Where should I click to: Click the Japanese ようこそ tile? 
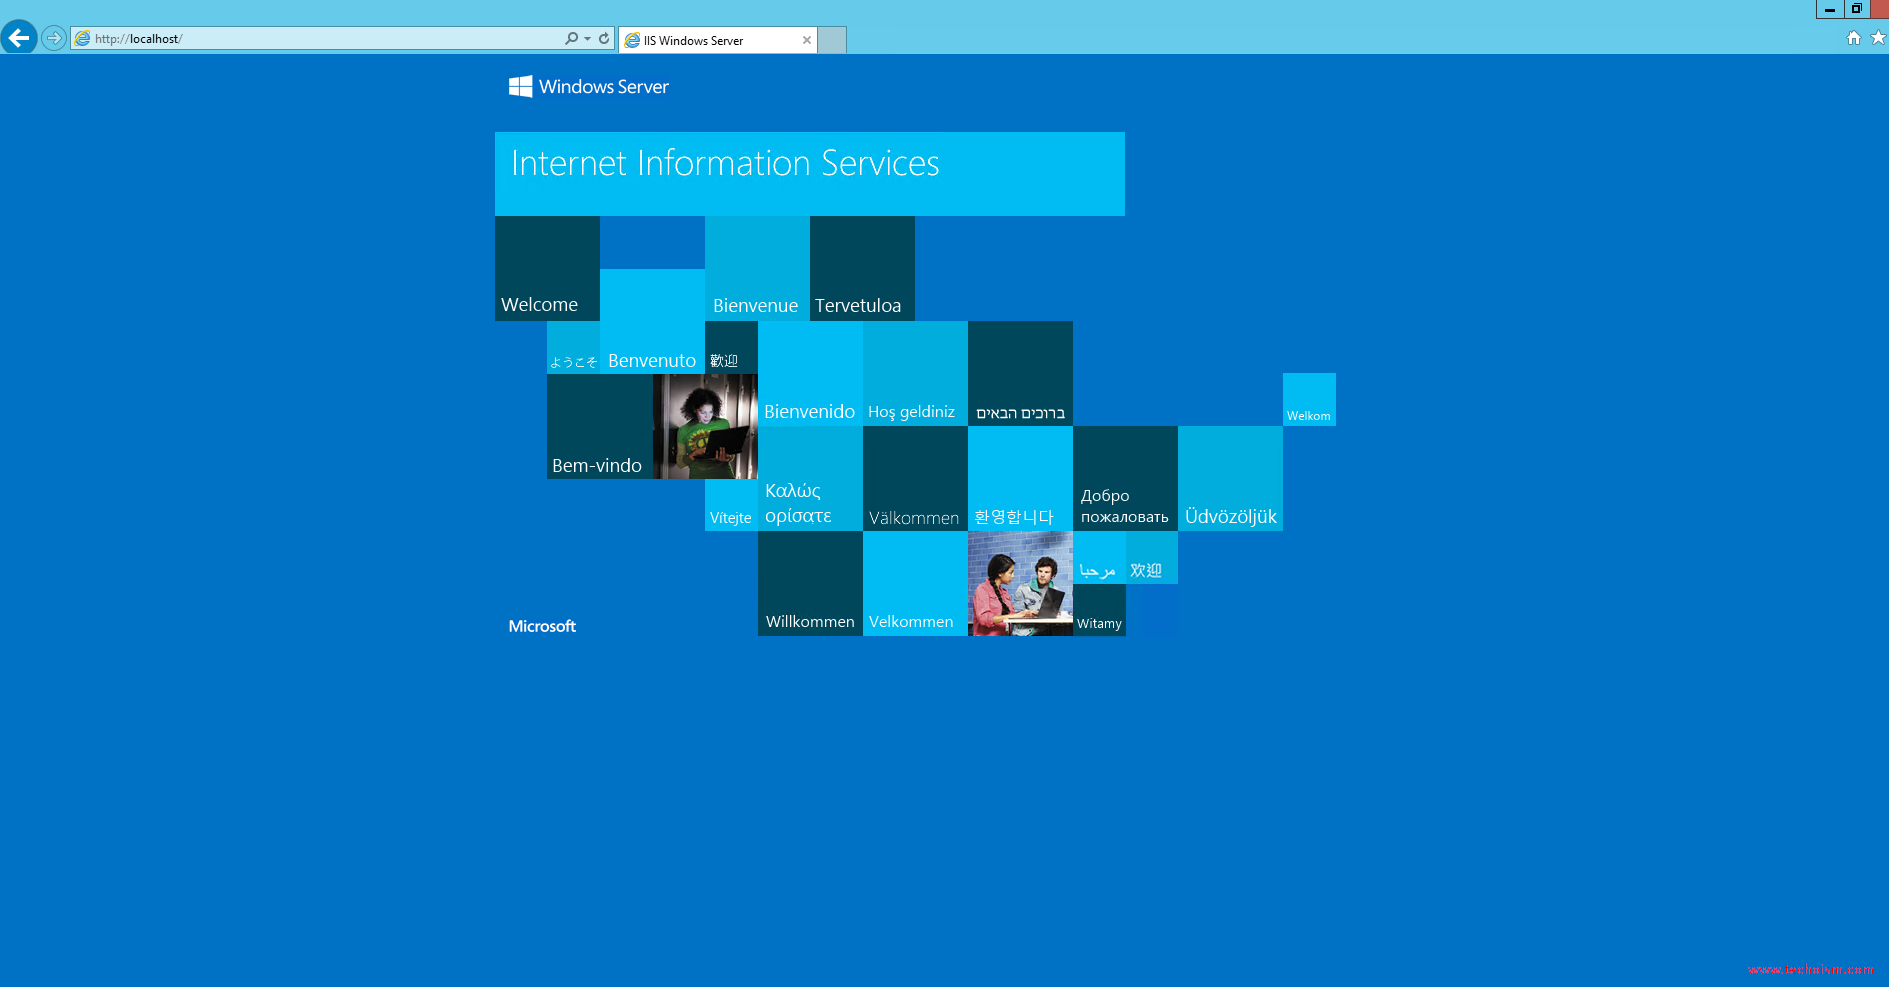click(573, 347)
